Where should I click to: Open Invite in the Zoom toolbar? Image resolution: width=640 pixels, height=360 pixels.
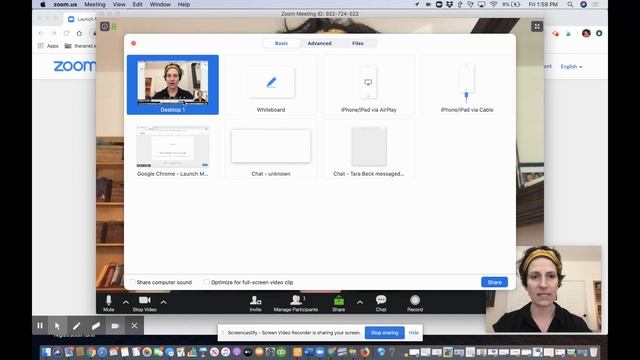tap(256, 303)
